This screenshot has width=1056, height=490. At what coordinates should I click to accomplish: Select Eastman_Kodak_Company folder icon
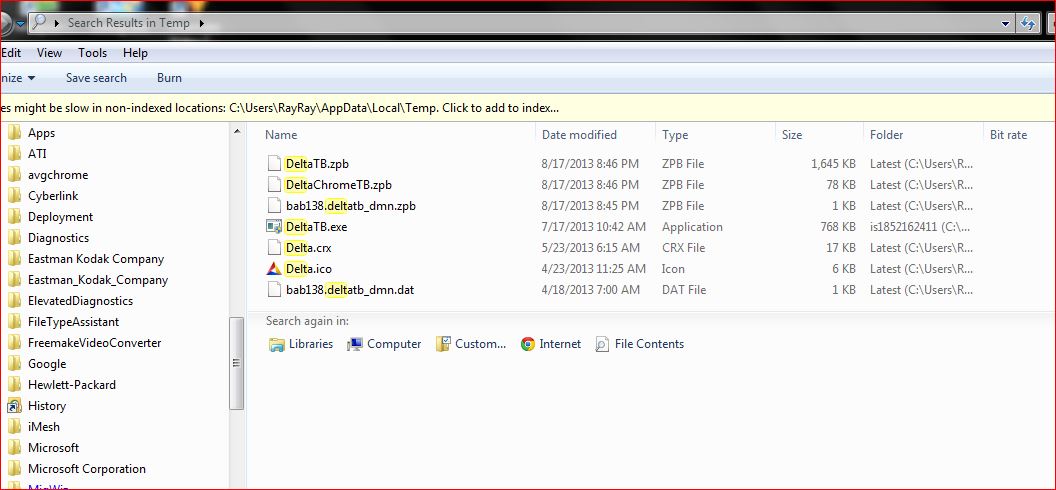pyautogui.click(x=14, y=279)
